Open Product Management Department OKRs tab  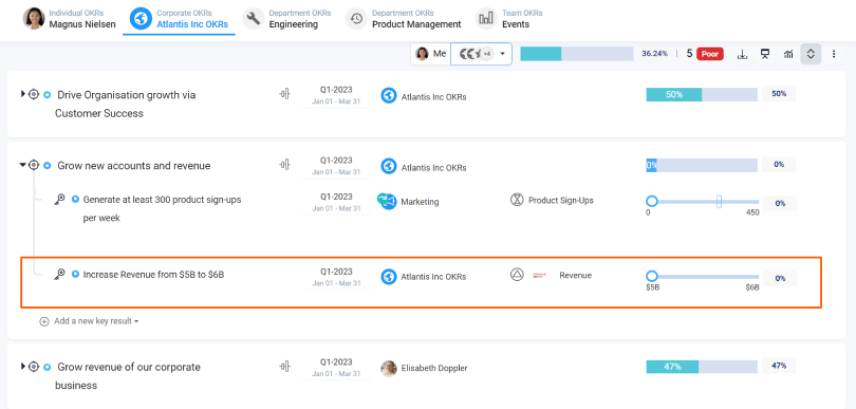click(x=403, y=19)
